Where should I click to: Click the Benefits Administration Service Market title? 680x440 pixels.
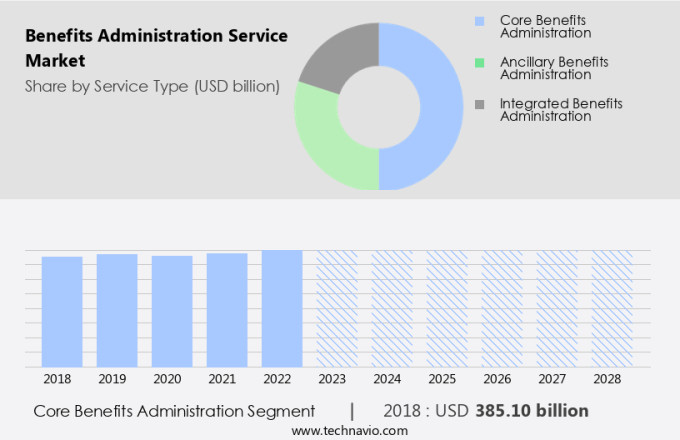coord(156,48)
